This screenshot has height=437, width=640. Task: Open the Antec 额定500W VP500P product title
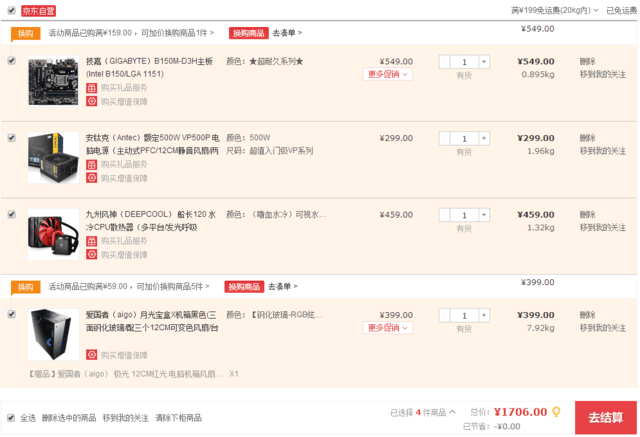click(x=152, y=144)
